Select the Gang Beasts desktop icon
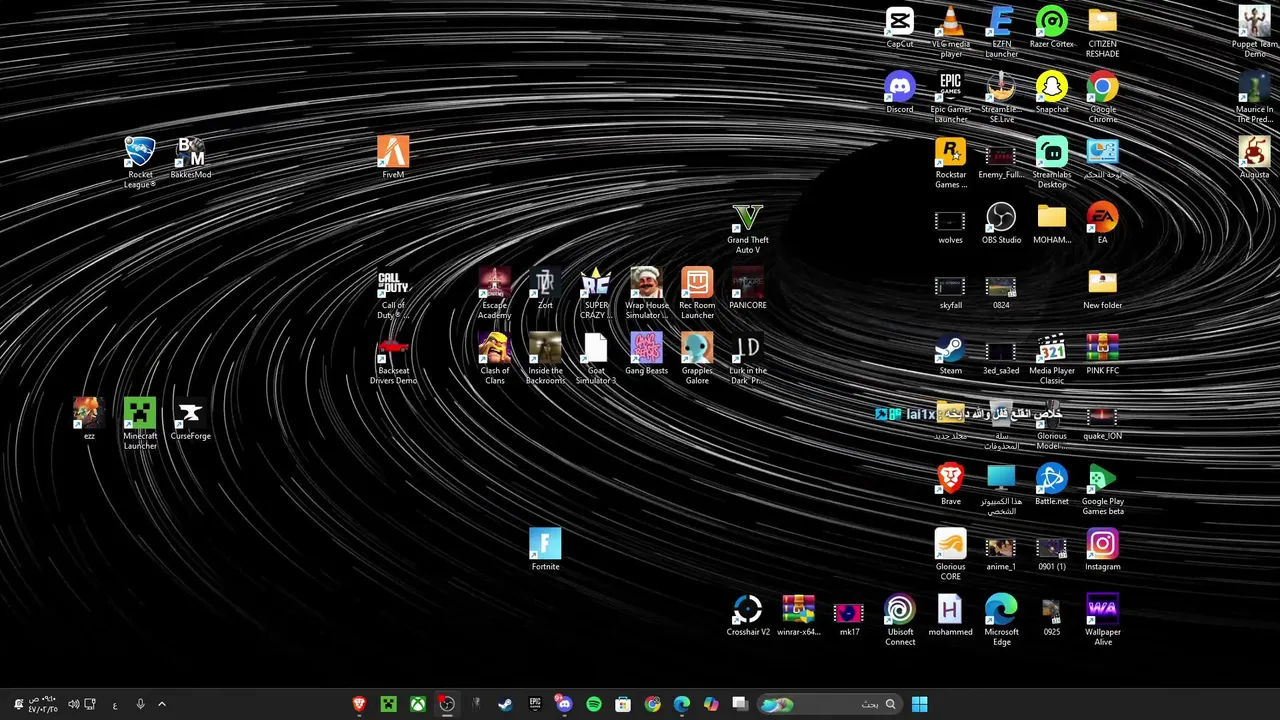 (x=646, y=354)
